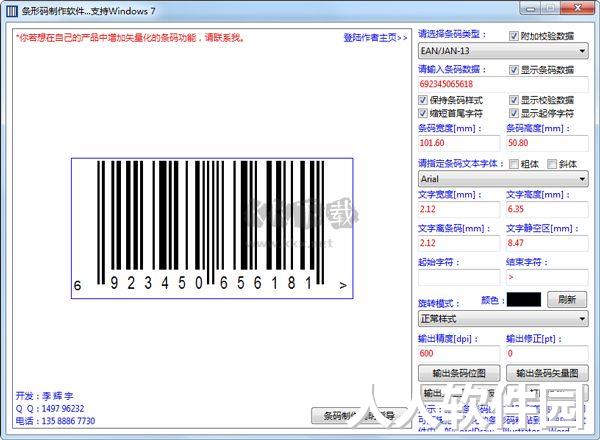
Task: Click the text height field 6.35
Action: 547,209
